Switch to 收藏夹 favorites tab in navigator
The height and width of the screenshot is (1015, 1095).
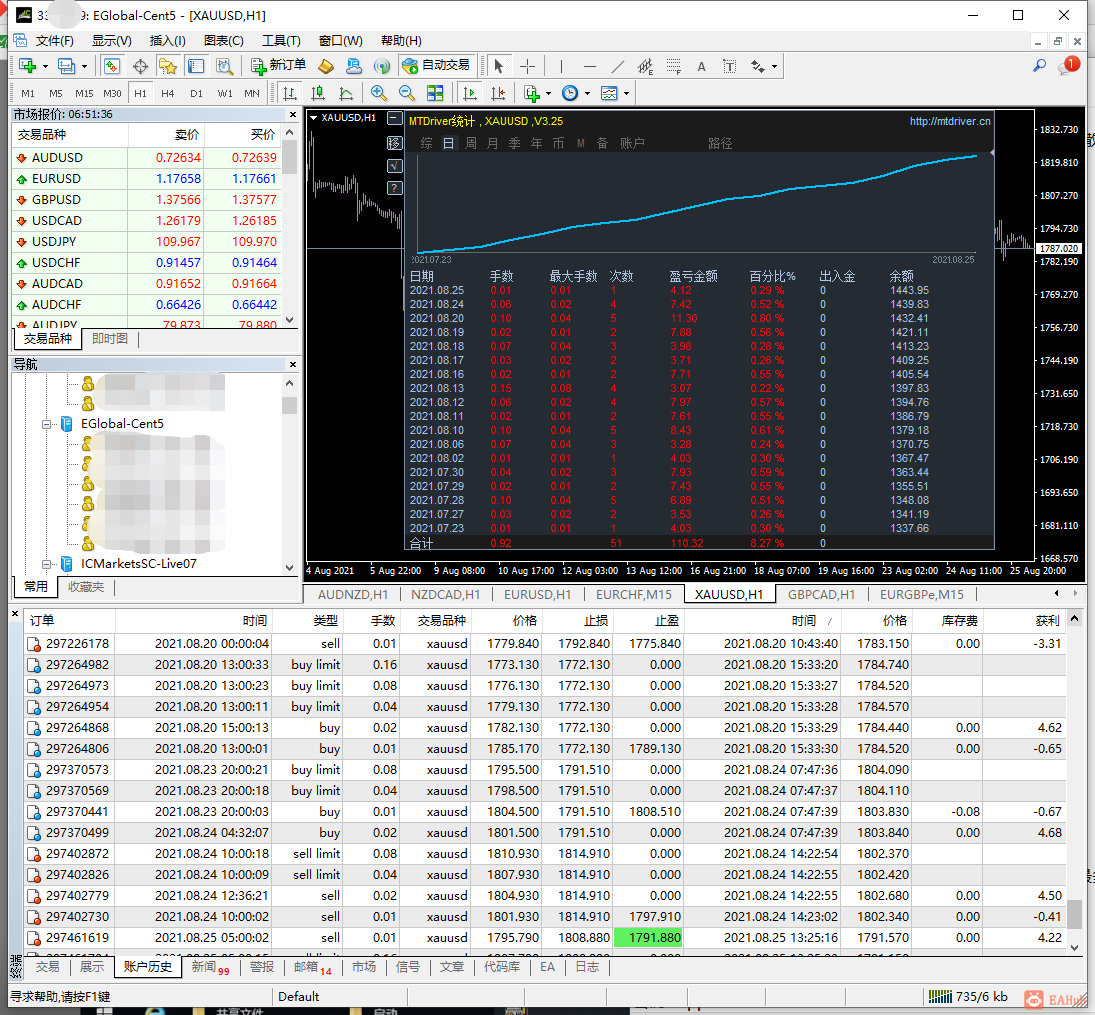[85, 587]
